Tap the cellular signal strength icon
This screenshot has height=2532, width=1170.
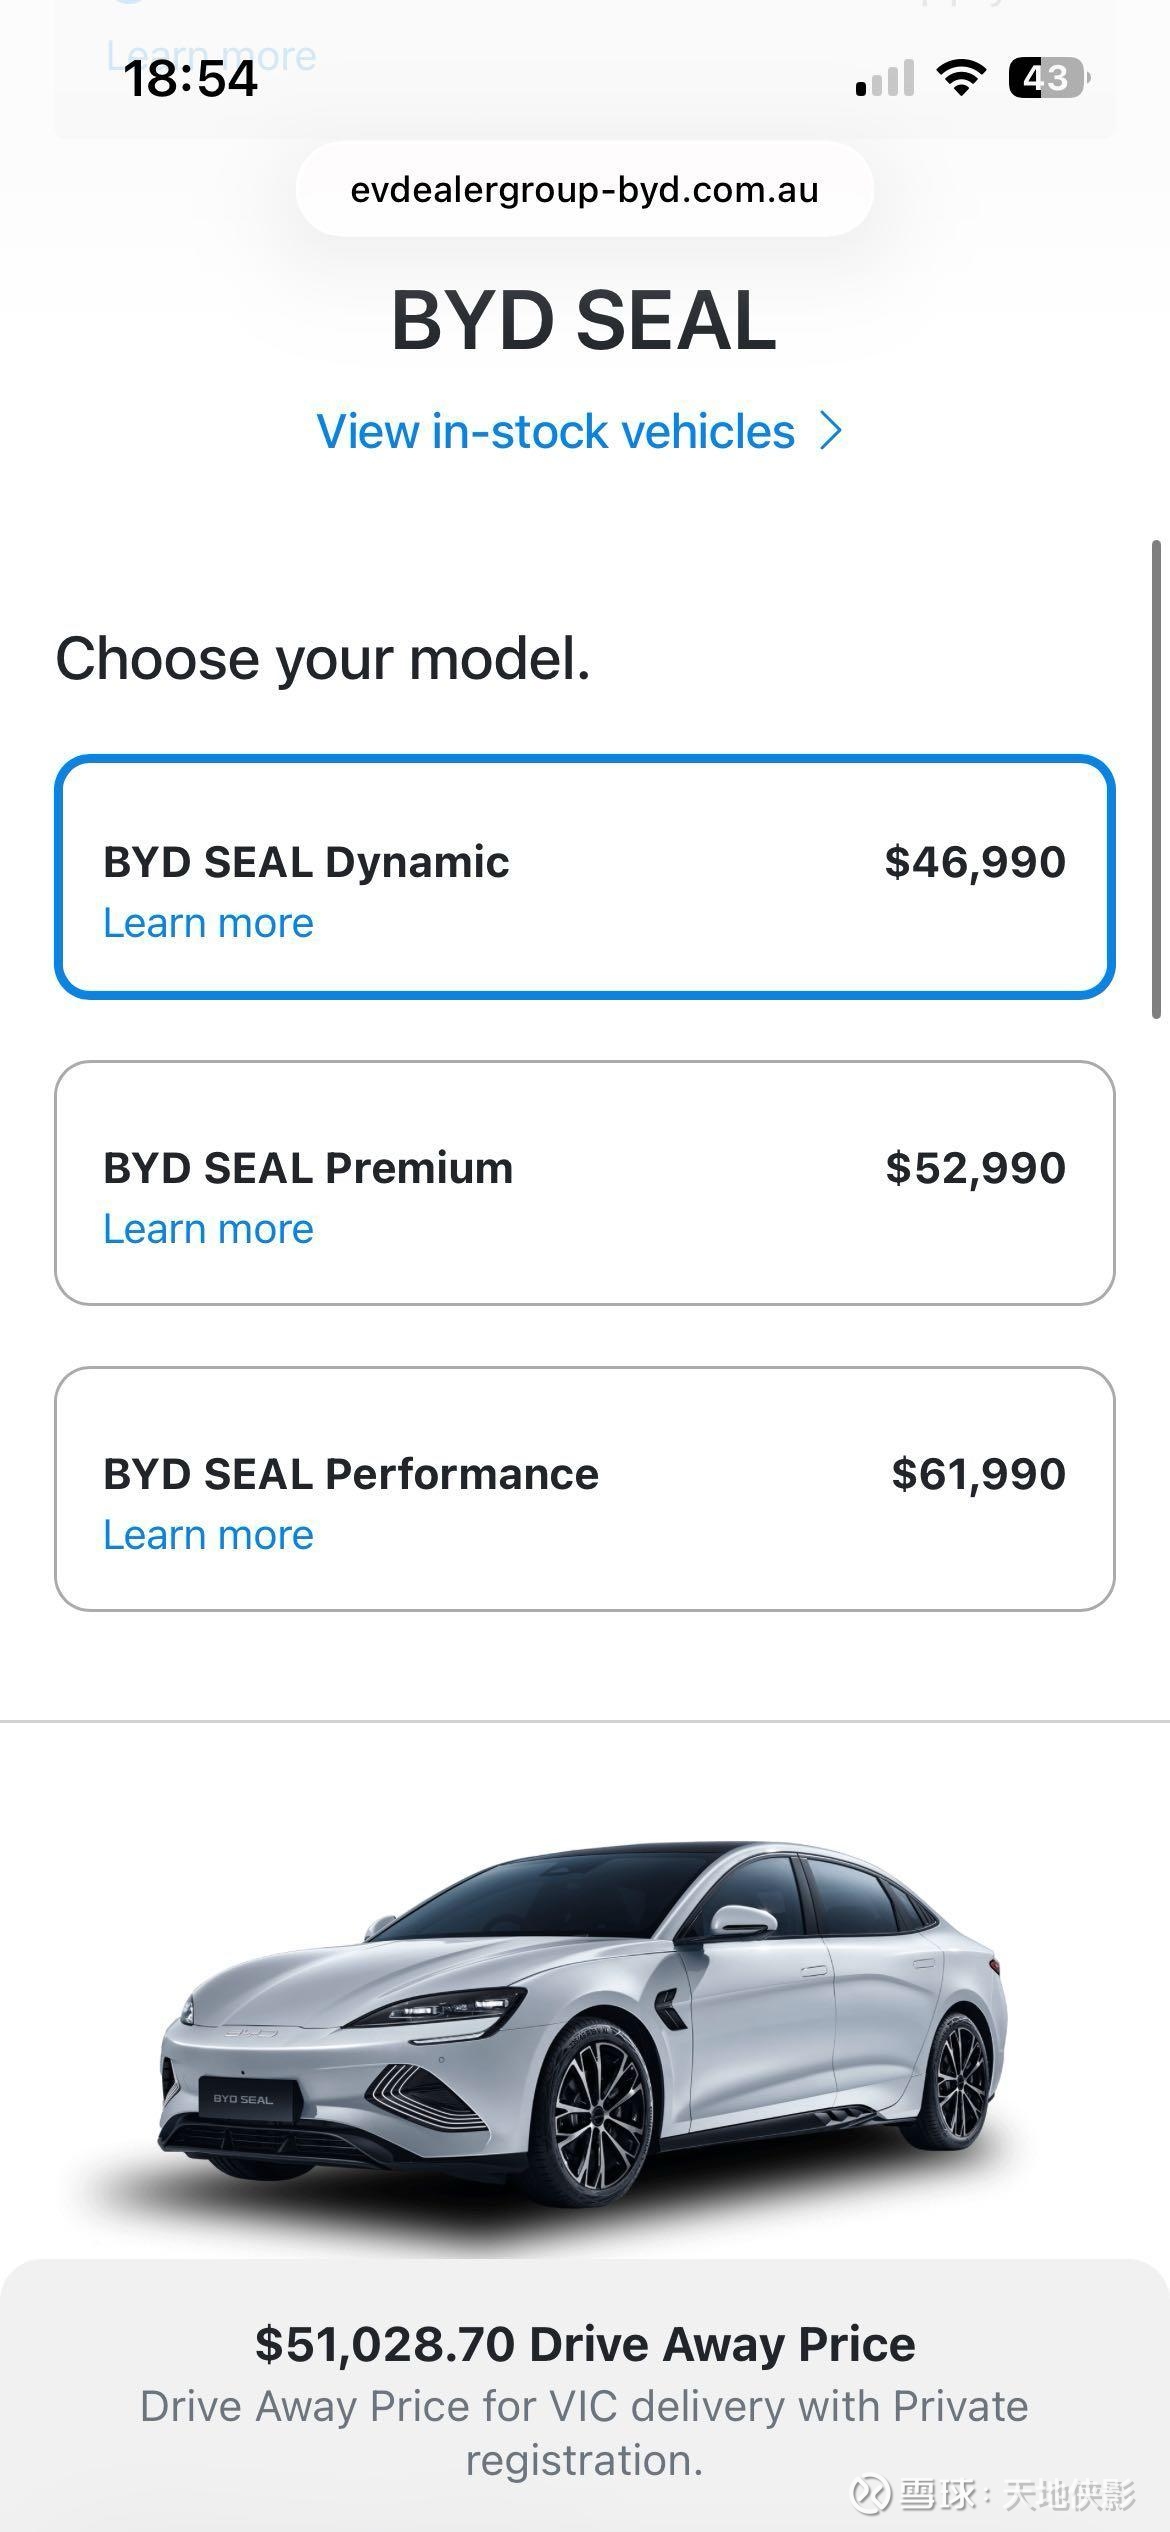[885, 78]
